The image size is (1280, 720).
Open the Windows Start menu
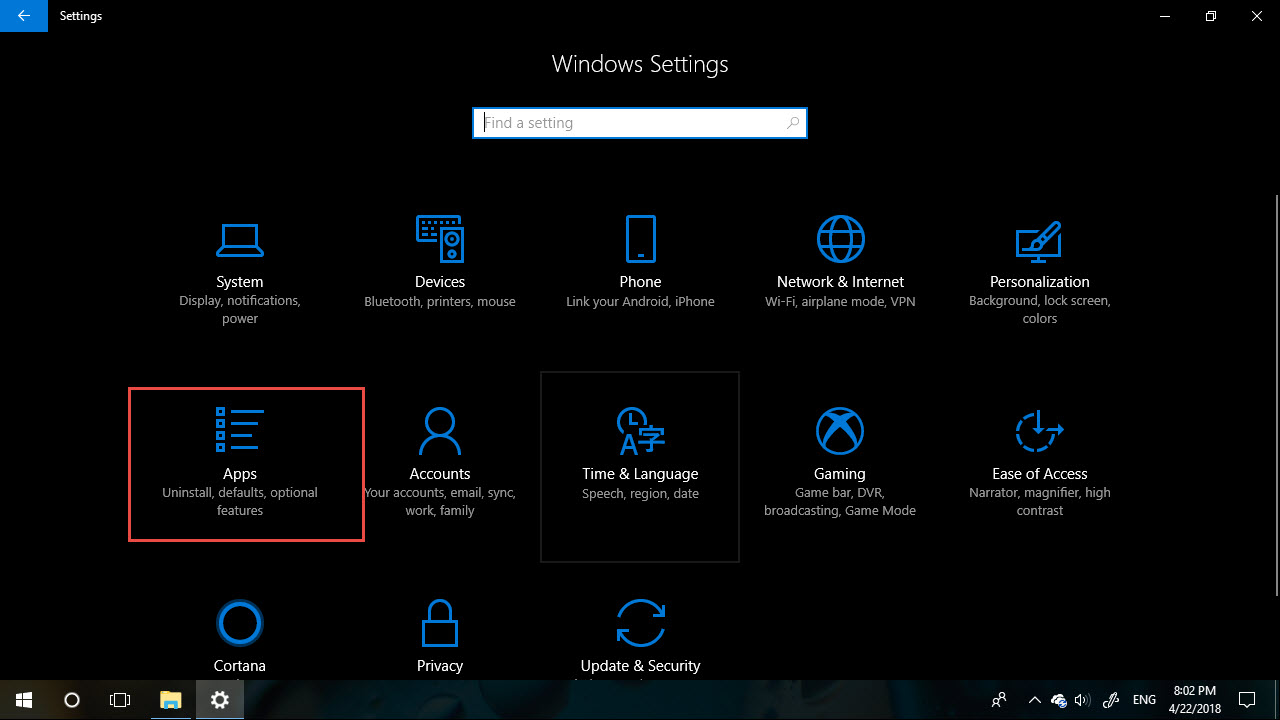(x=24, y=700)
